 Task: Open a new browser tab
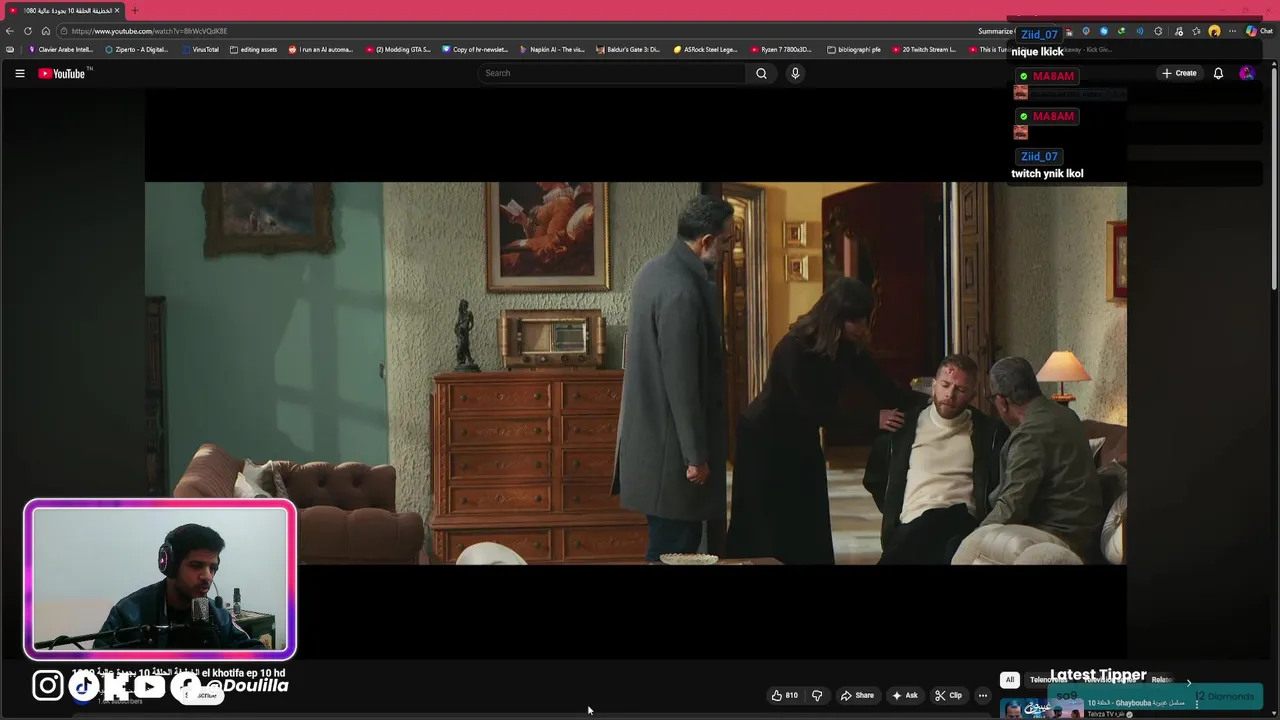click(134, 10)
